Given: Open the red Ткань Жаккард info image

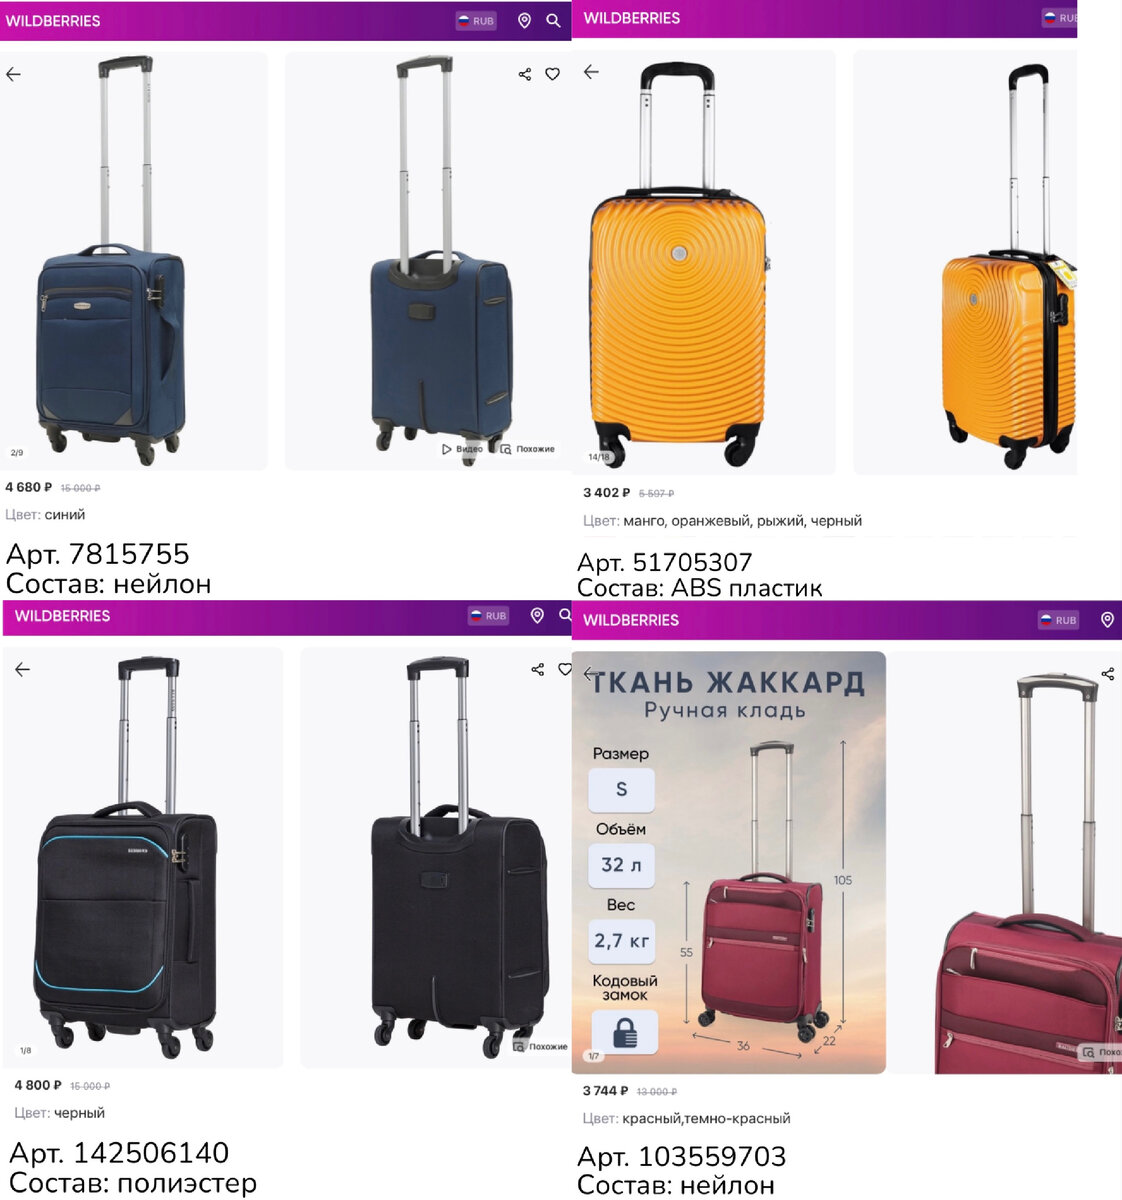Looking at the screenshot, I should 729,862.
